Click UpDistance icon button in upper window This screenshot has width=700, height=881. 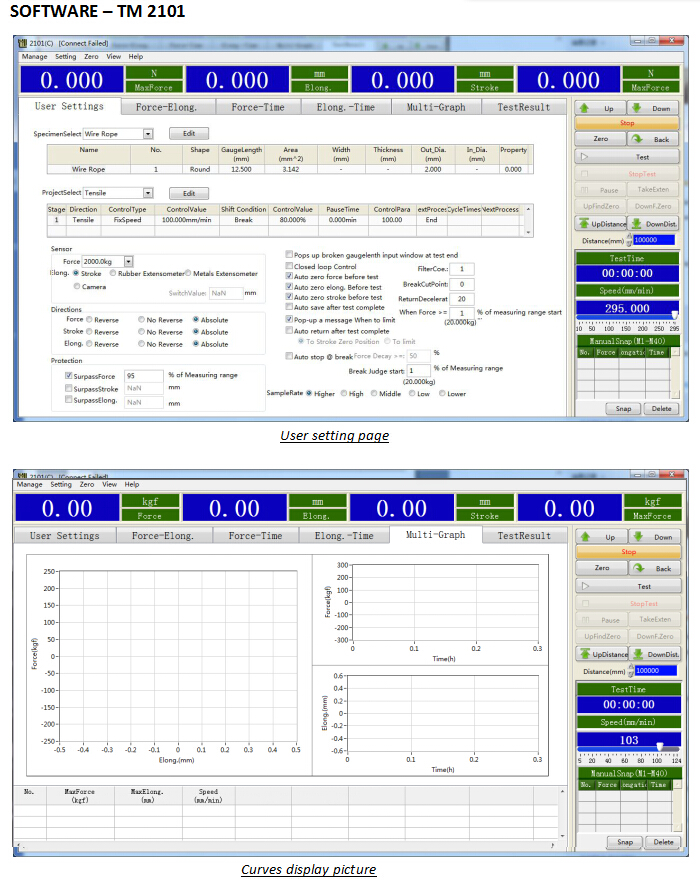click(x=601, y=224)
